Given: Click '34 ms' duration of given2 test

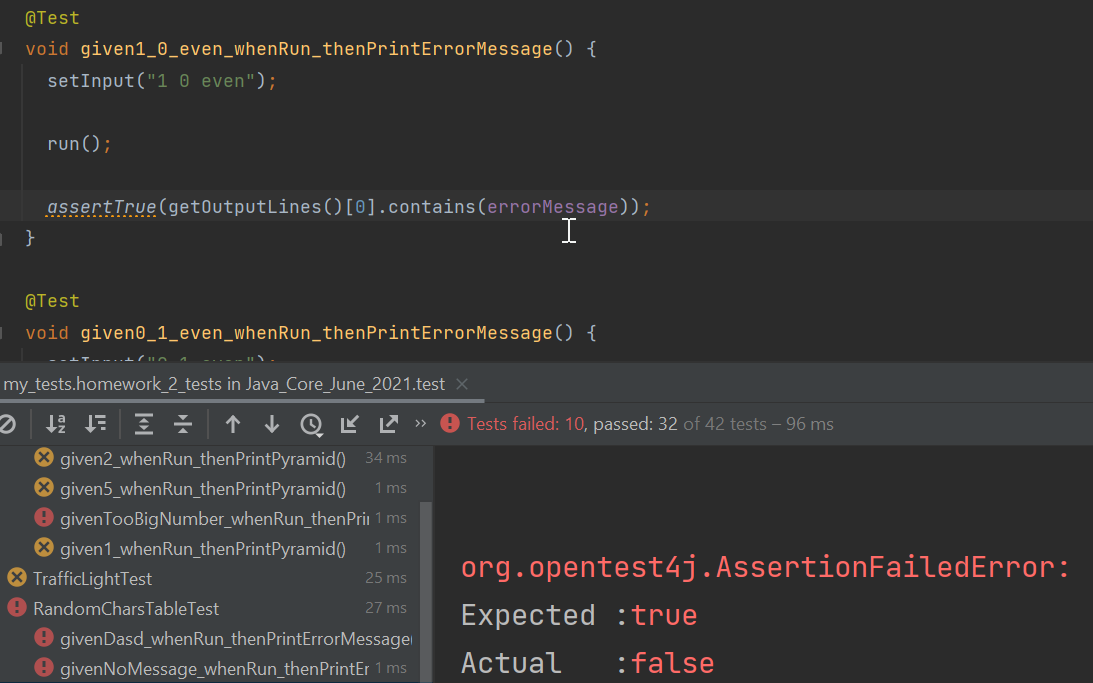Looking at the screenshot, I should tap(386, 458).
